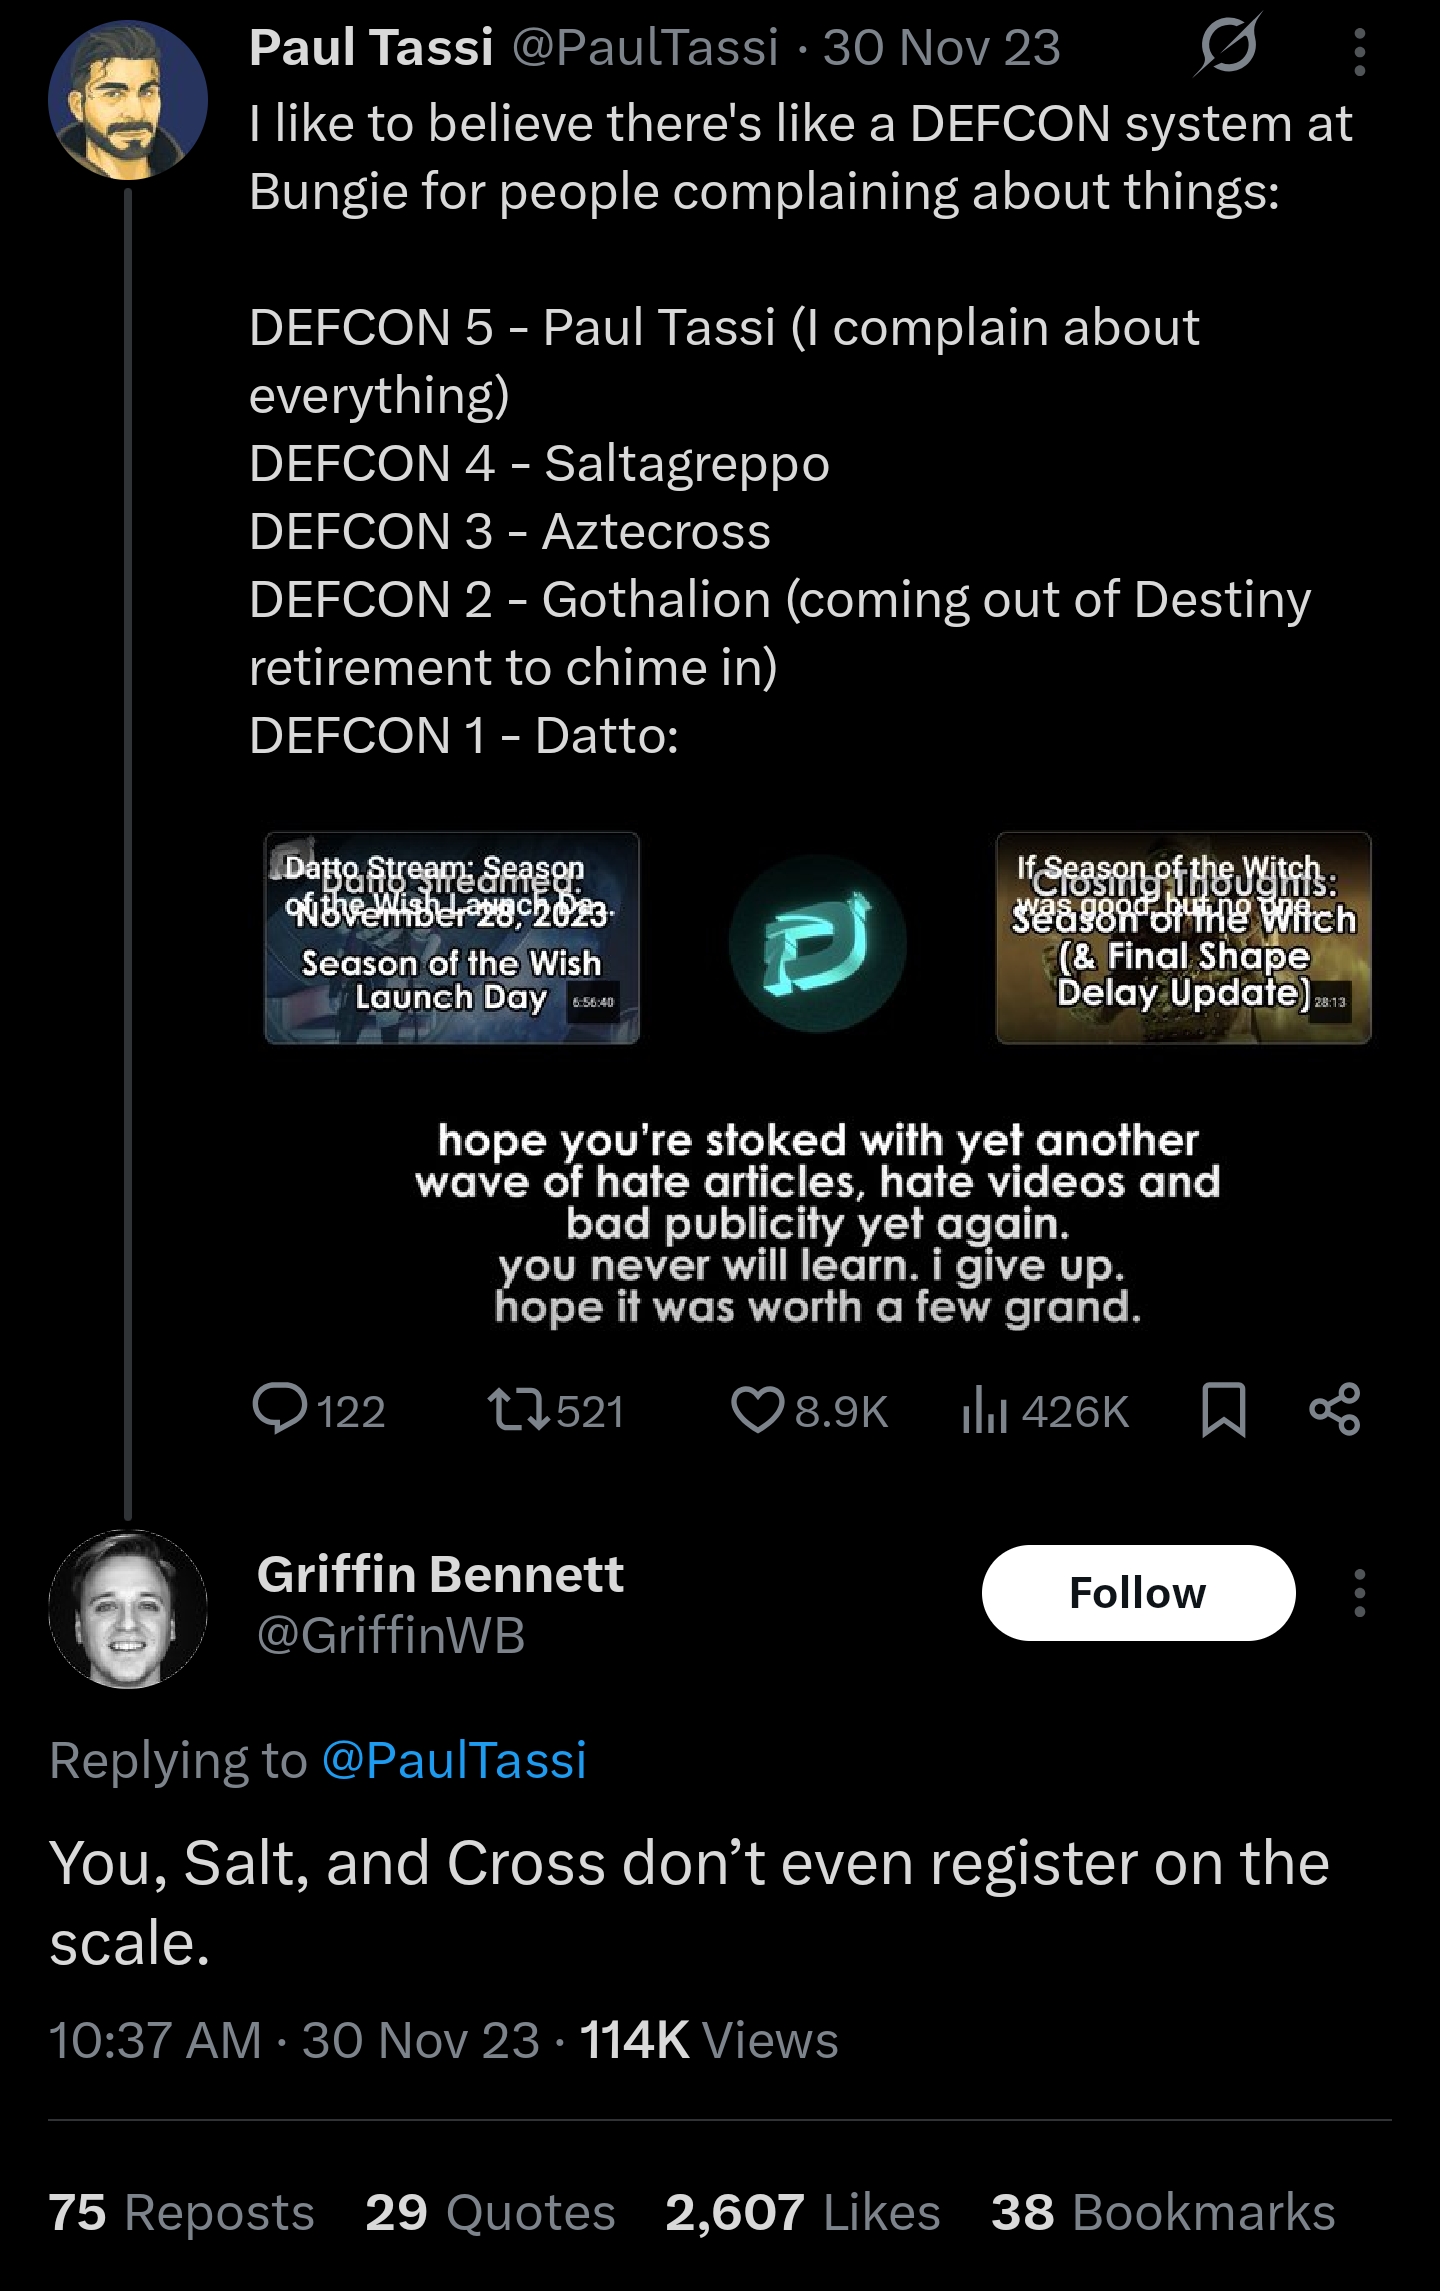Screen dimensions: 1440x2291
Task: Repost Paul Tassi's tweet
Action: coord(517,1409)
